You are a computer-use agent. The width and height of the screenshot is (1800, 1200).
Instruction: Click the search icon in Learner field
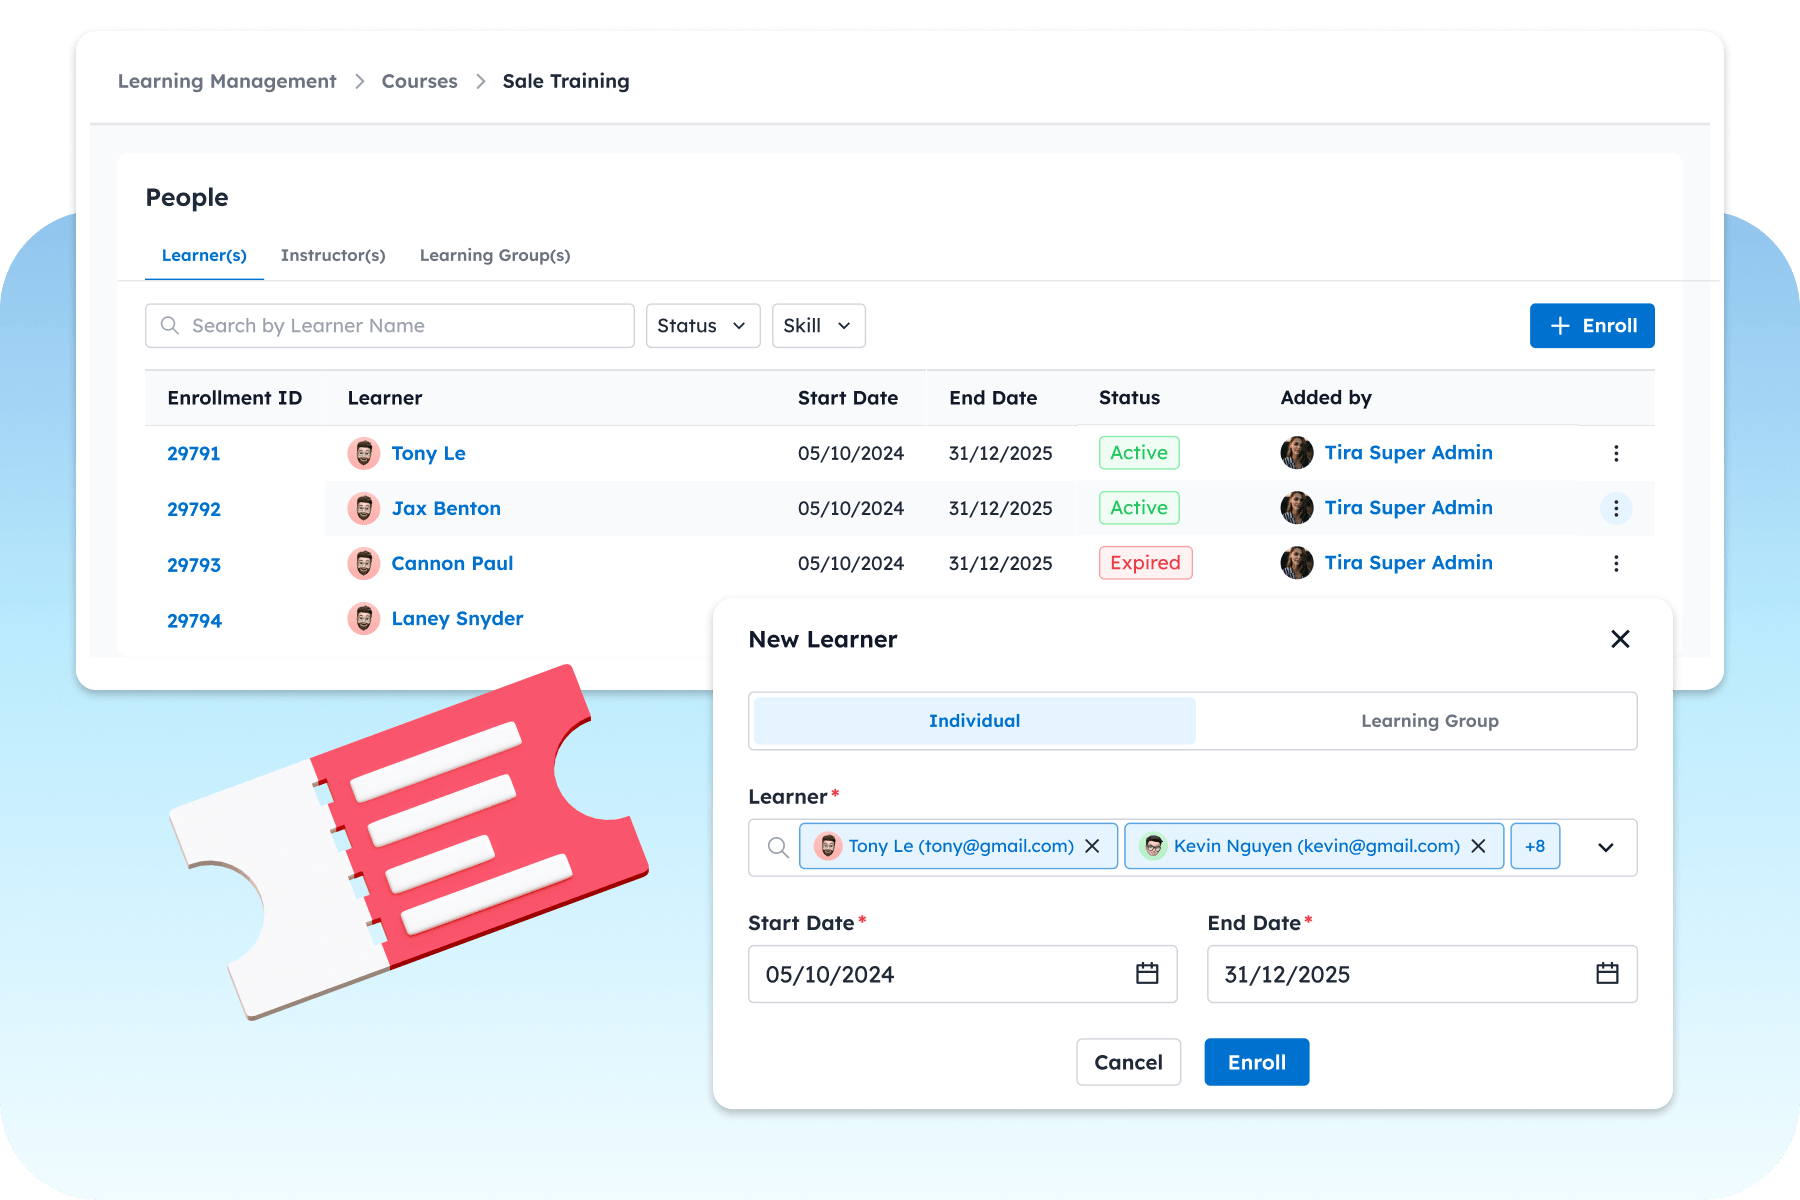776,847
